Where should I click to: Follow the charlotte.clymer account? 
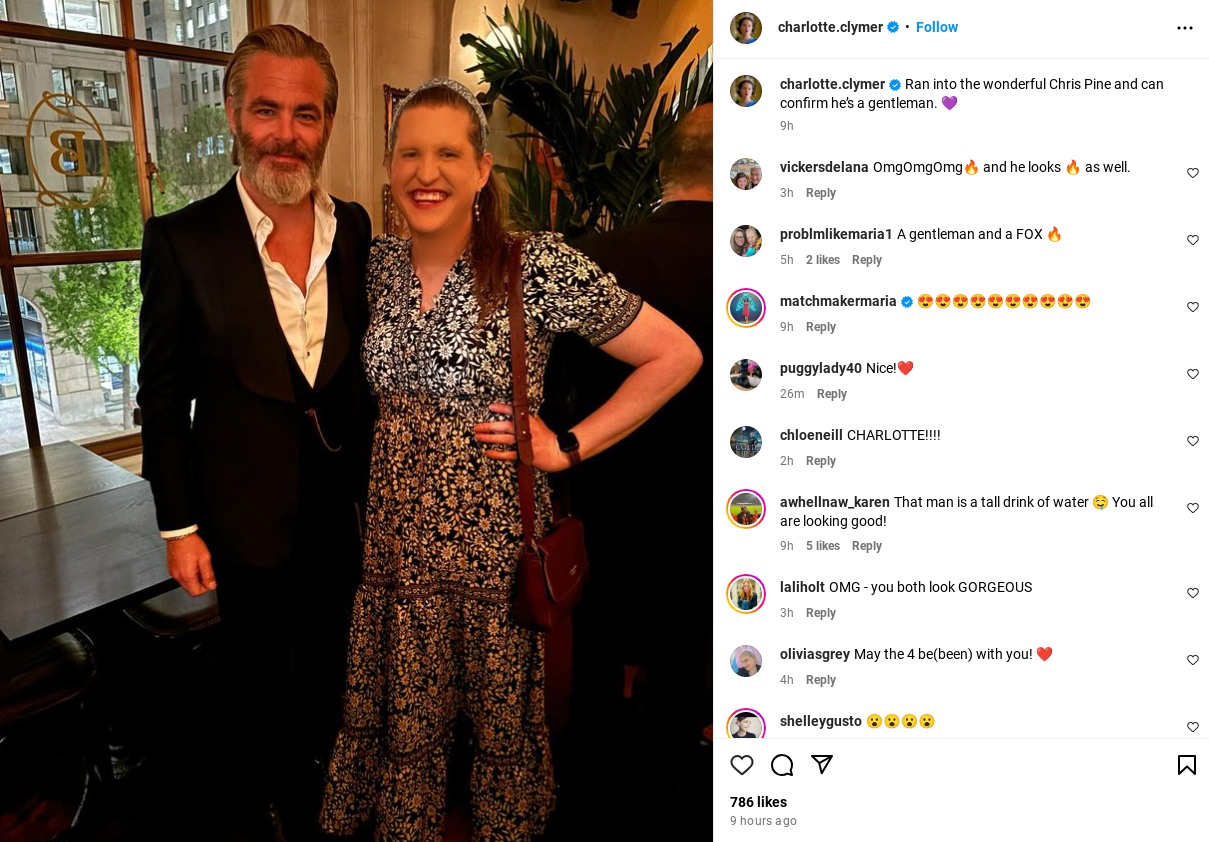point(937,27)
